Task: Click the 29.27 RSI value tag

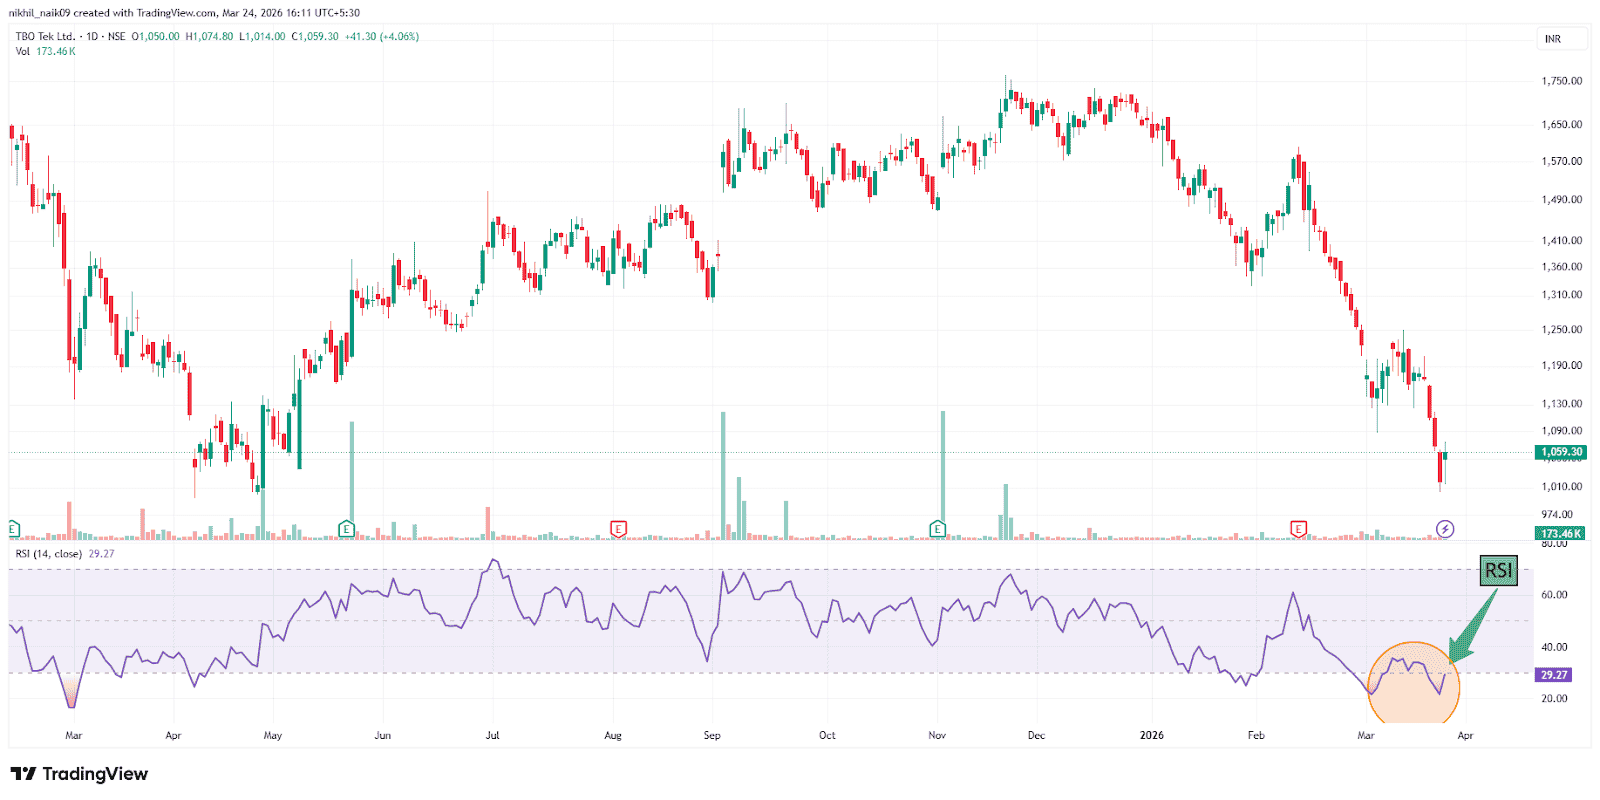Action: (x=1553, y=675)
